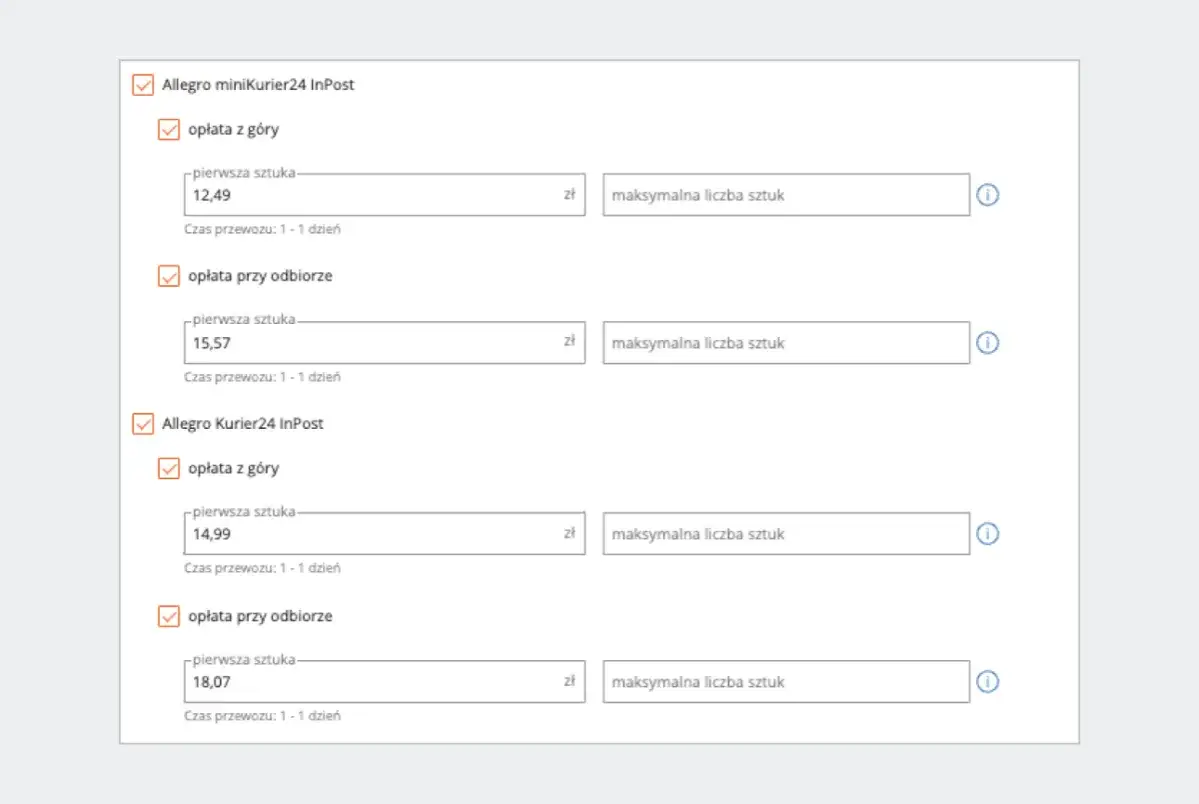Open info icon beside the 18,07 price row
The height and width of the screenshot is (804, 1199).
coord(987,682)
